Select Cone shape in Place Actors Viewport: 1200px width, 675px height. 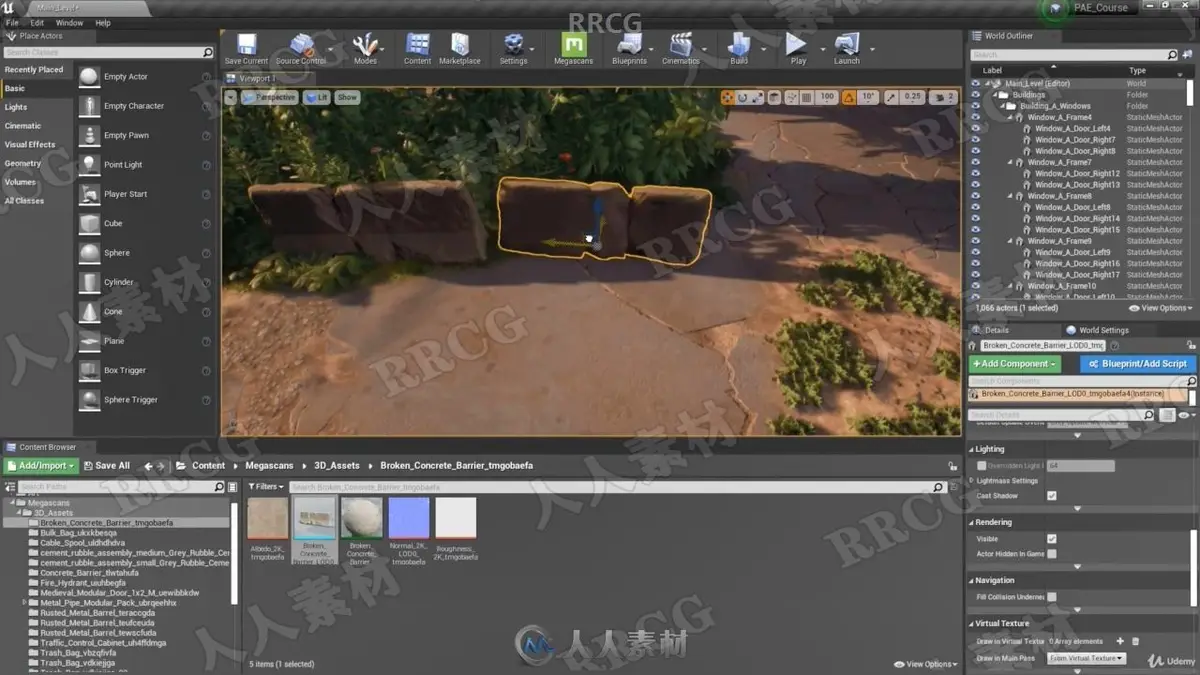tap(113, 311)
